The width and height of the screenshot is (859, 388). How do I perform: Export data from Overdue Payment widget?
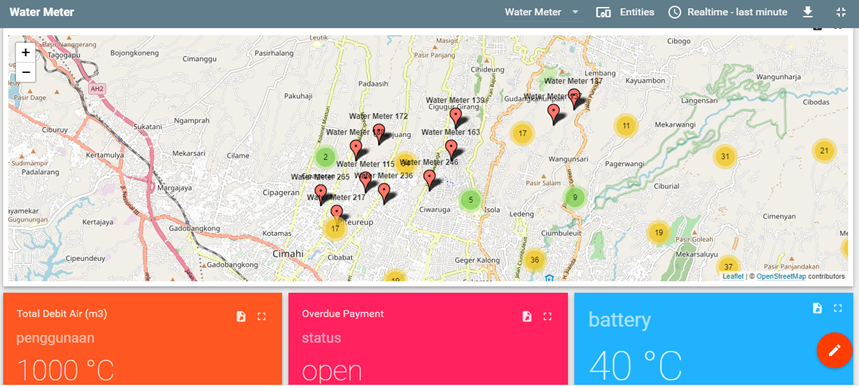click(527, 316)
